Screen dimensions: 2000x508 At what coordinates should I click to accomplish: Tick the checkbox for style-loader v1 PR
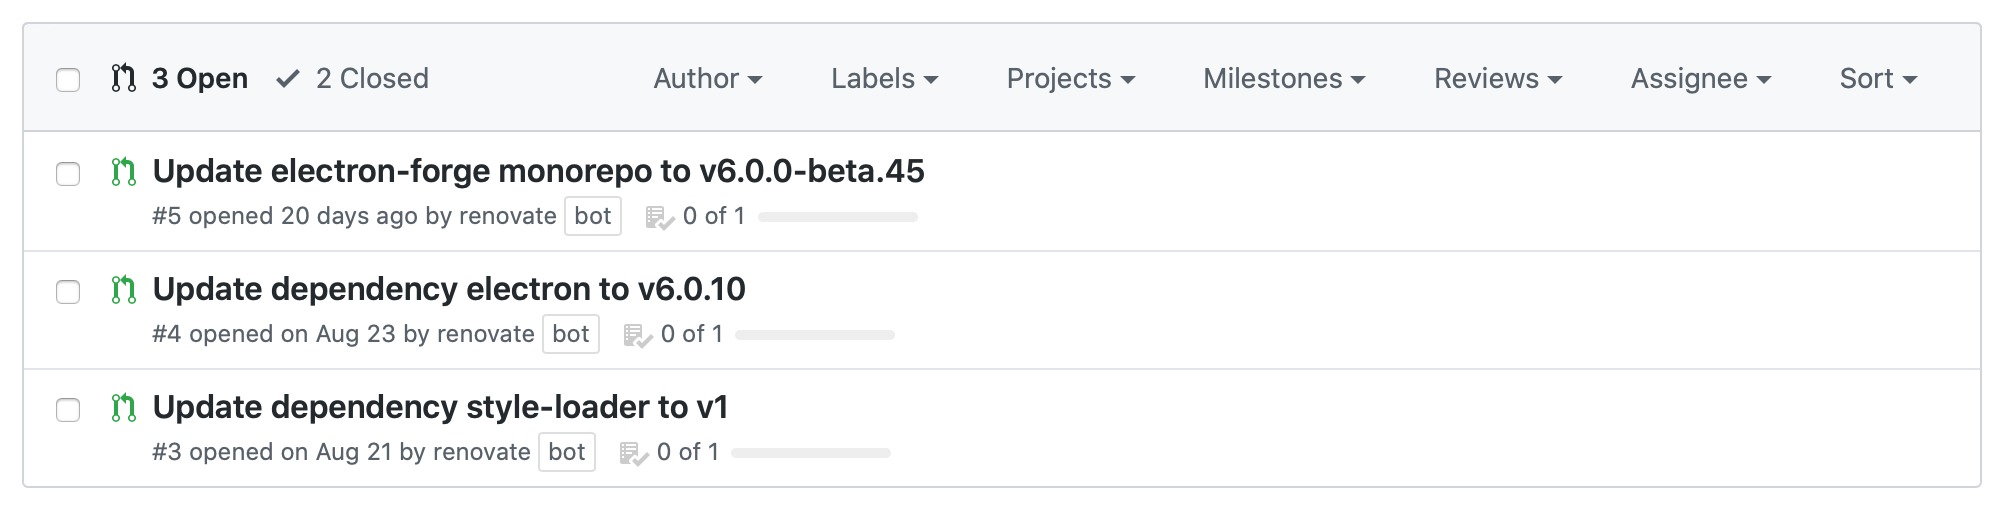(x=68, y=410)
